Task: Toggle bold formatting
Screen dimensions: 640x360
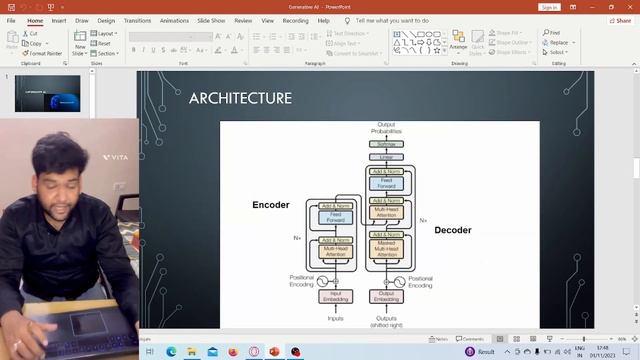Action: tap(133, 50)
